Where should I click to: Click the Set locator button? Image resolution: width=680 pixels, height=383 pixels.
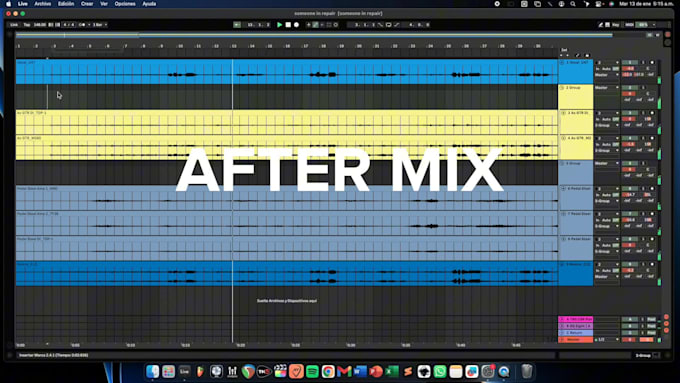pos(564,50)
